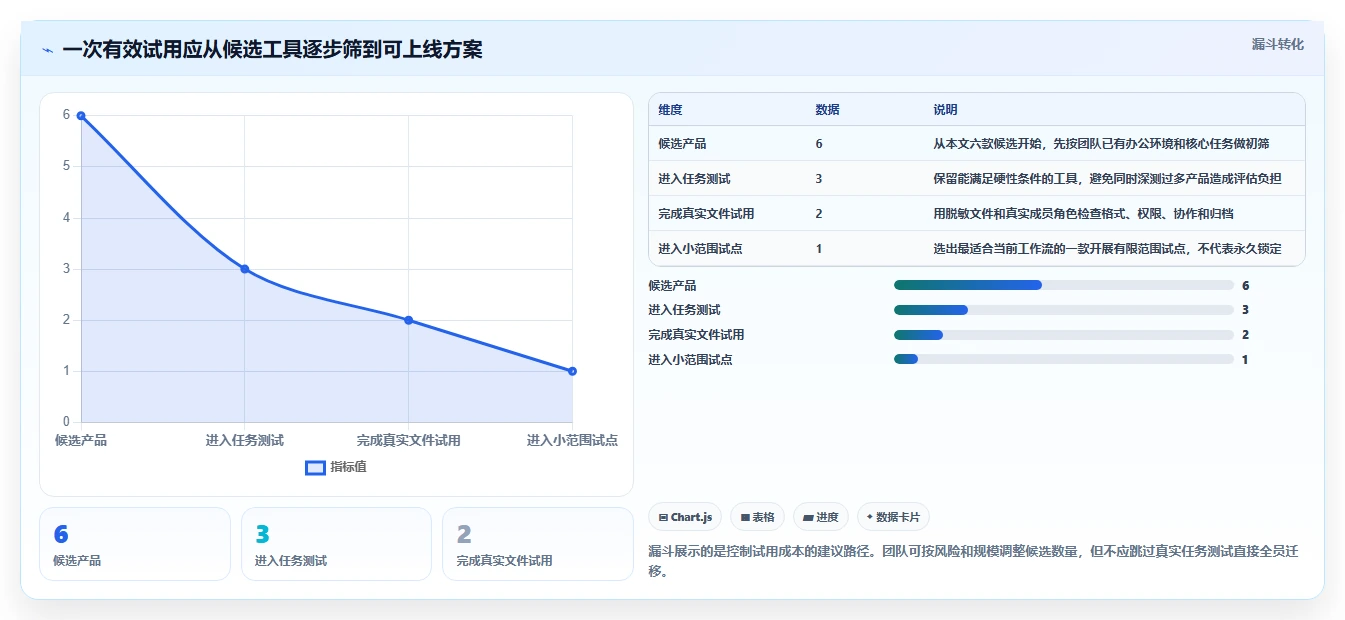Viewport: 1345px width, 620px height.
Task: Click the 进入任务测试 cell in the table
Action: click(x=694, y=179)
